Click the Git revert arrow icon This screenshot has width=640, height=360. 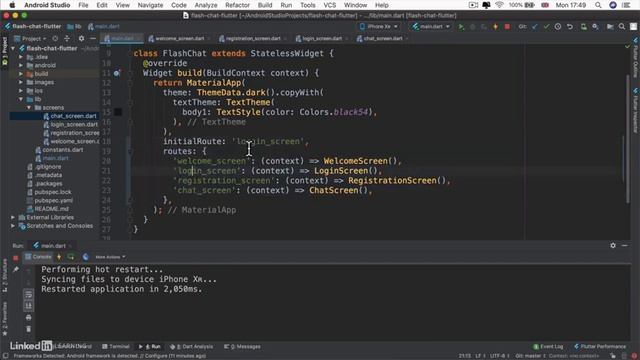tap(570, 27)
